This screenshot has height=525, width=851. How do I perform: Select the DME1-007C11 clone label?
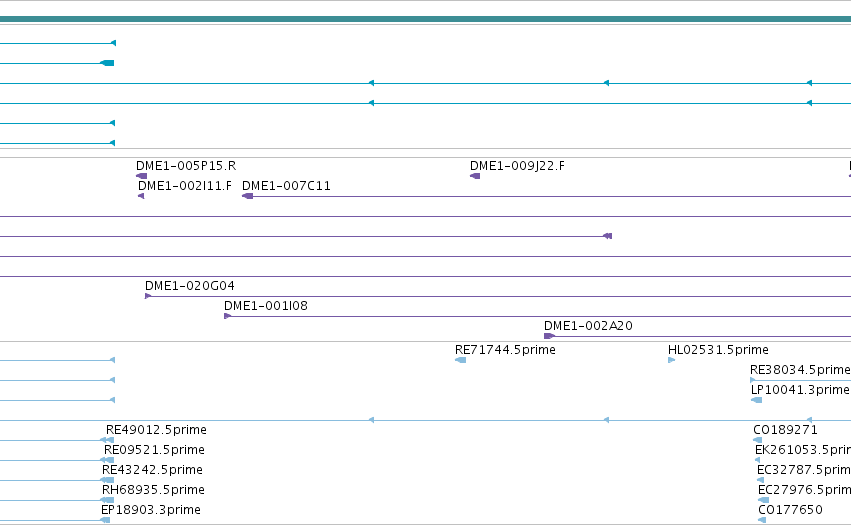click(286, 186)
